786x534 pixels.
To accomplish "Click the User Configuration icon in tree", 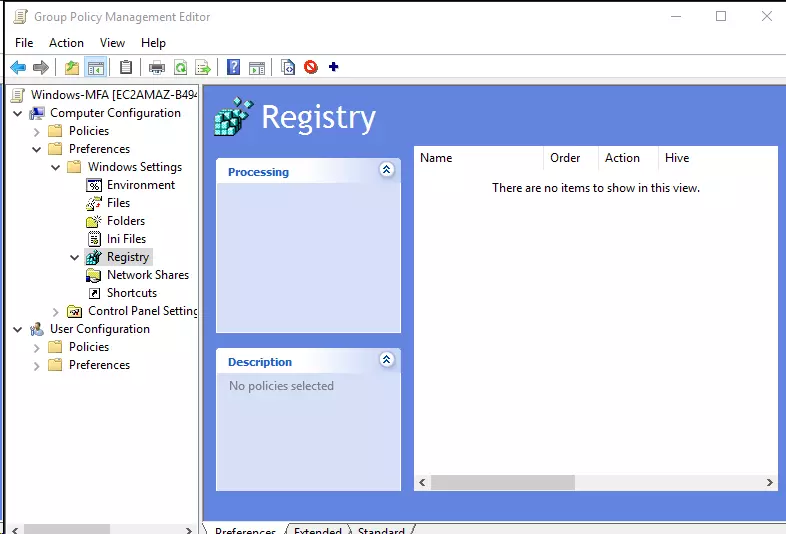I will [37, 329].
